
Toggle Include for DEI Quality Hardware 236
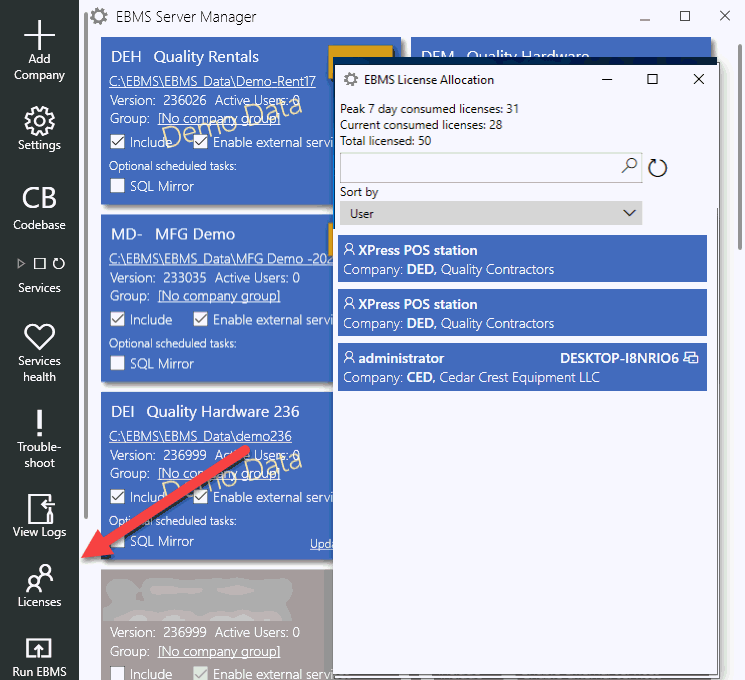pyautogui.click(x=117, y=497)
